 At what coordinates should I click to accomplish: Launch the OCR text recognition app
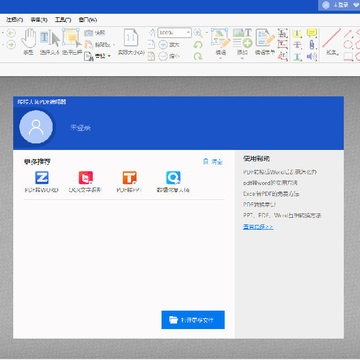click(86, 182)
